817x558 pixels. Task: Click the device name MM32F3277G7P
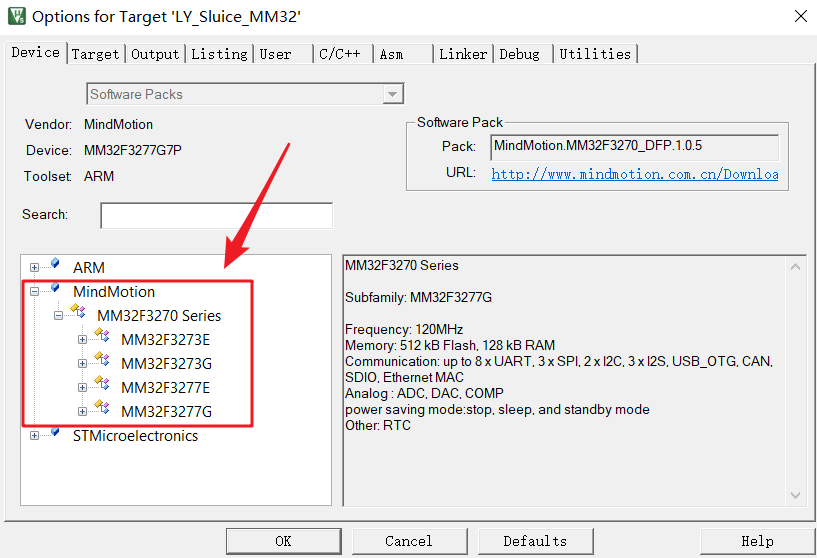133,151
